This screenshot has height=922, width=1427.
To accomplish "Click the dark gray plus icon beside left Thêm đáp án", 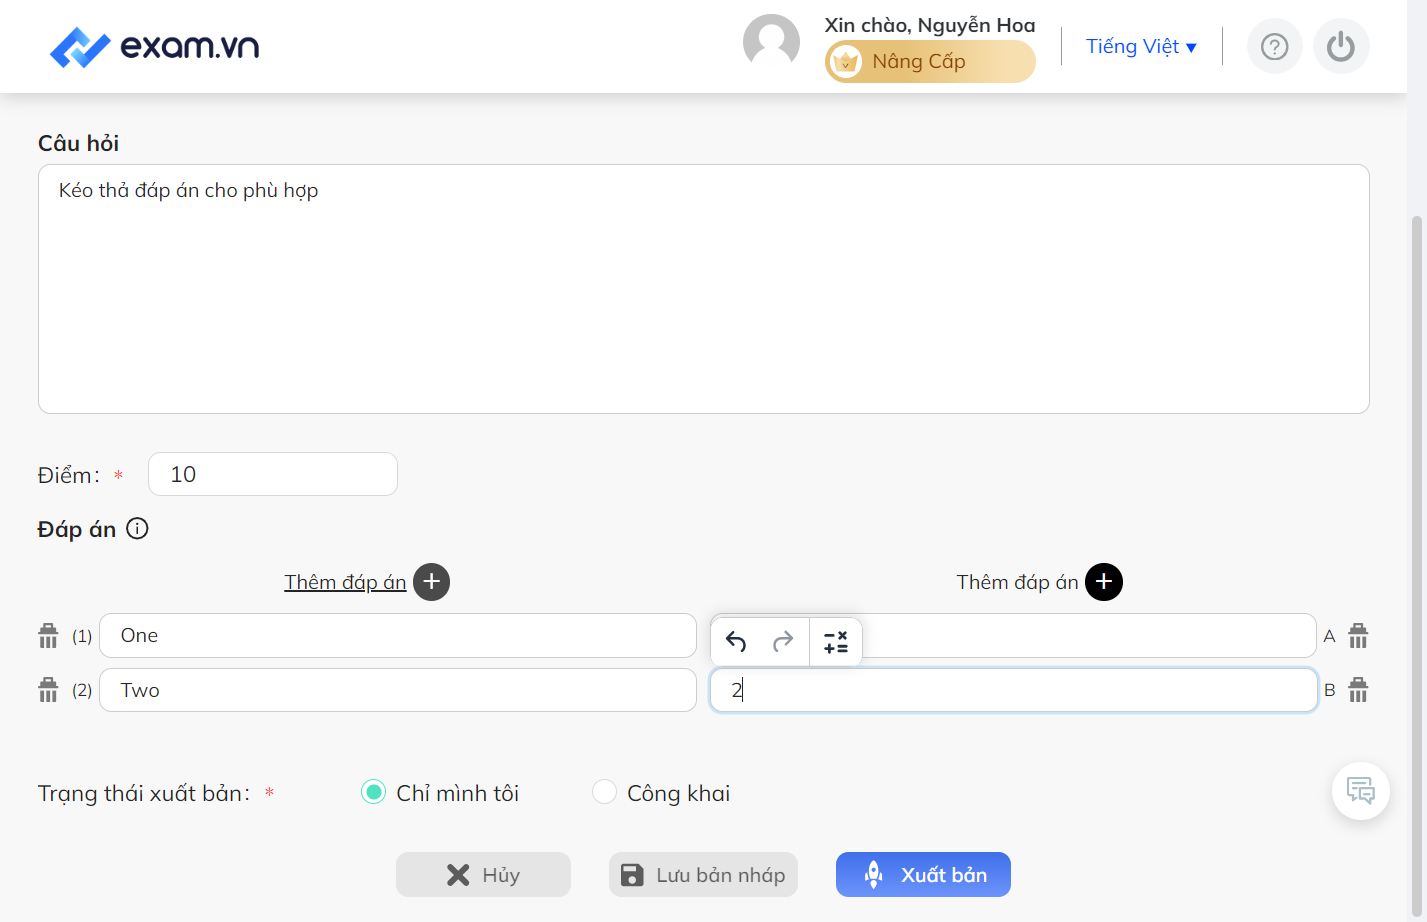I will pyautogui.click(x=432, y=582).
